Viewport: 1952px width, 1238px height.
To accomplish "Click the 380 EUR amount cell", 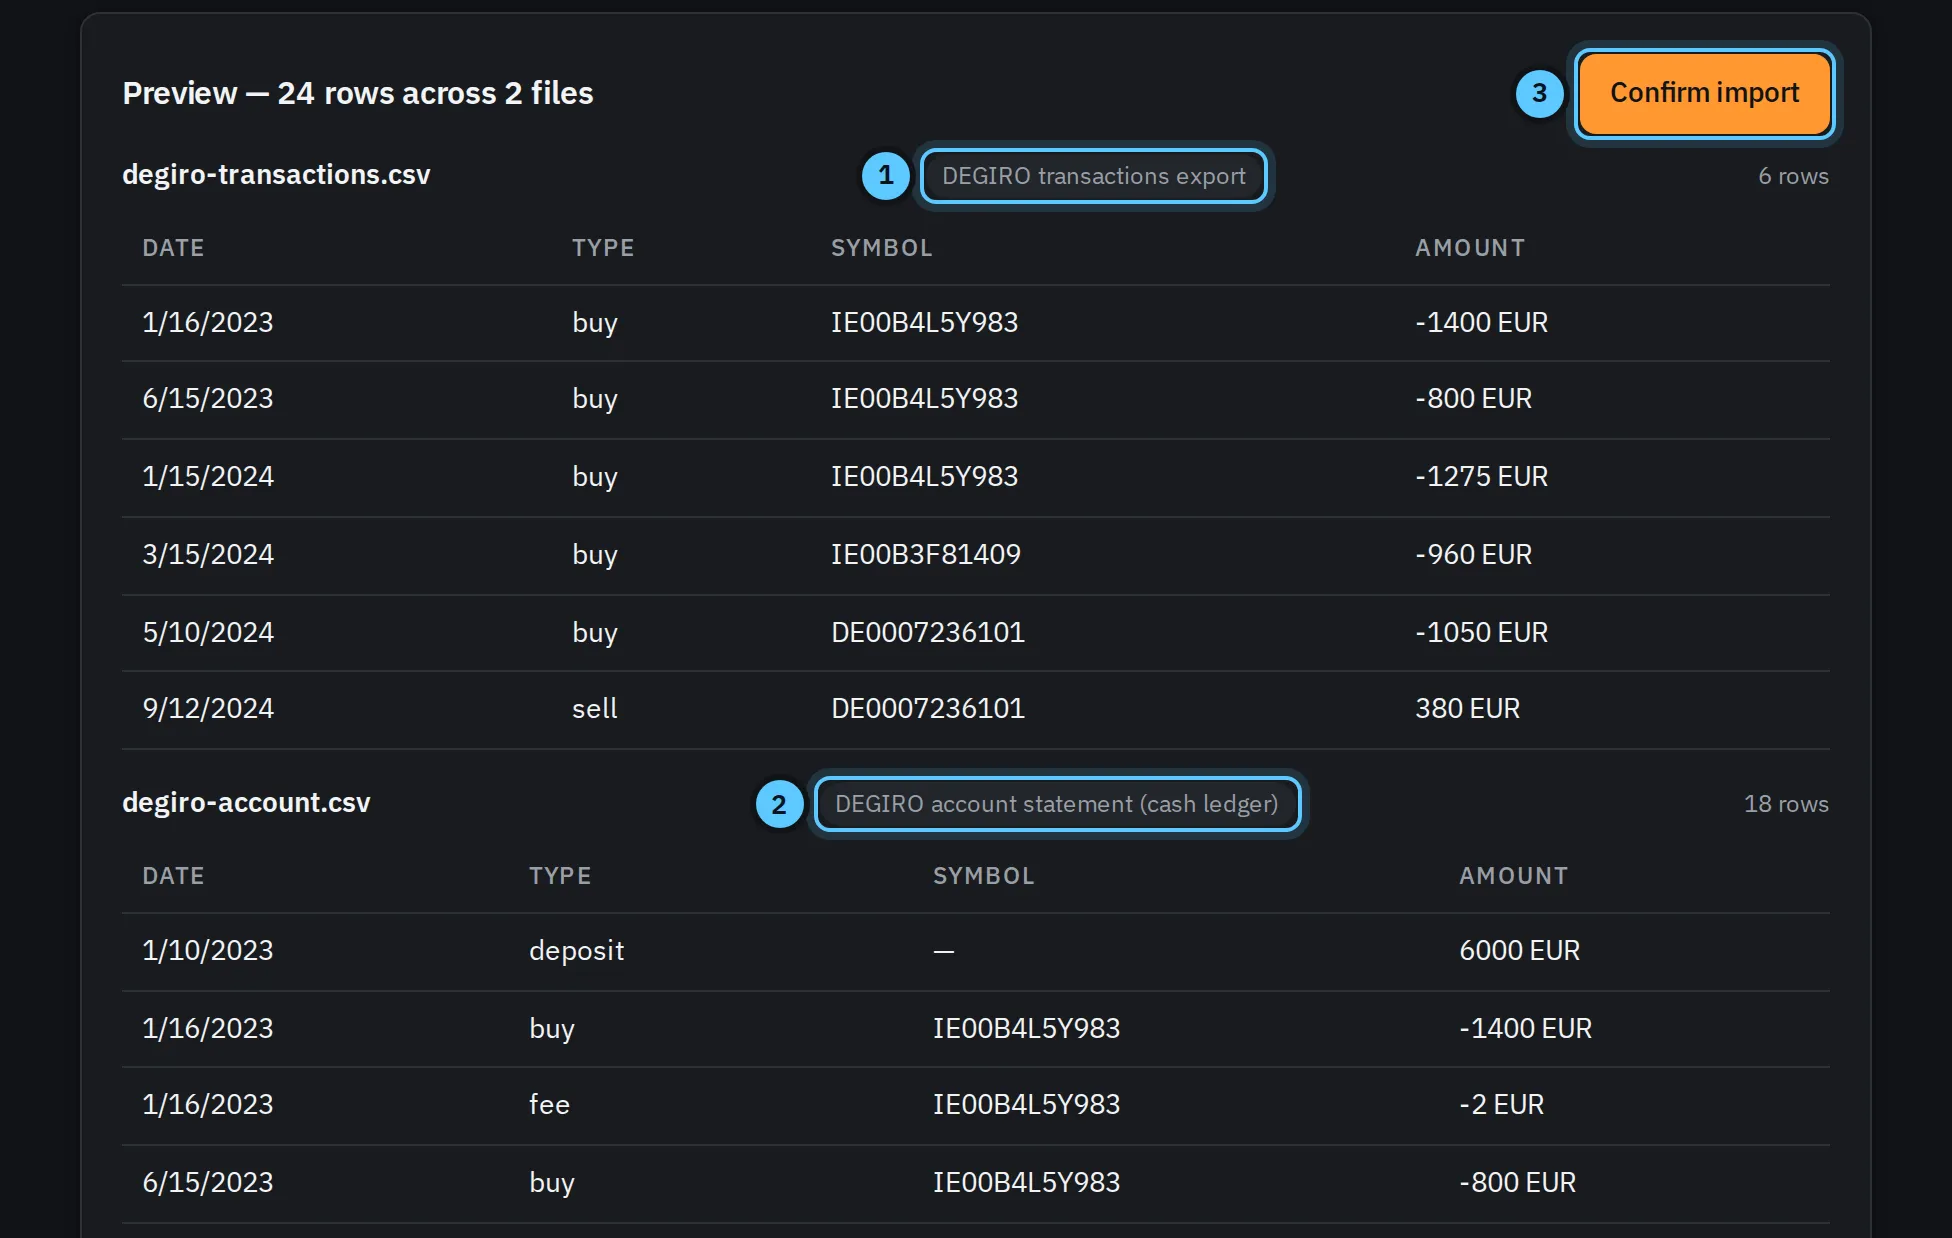I will [x=1467, y=708].
